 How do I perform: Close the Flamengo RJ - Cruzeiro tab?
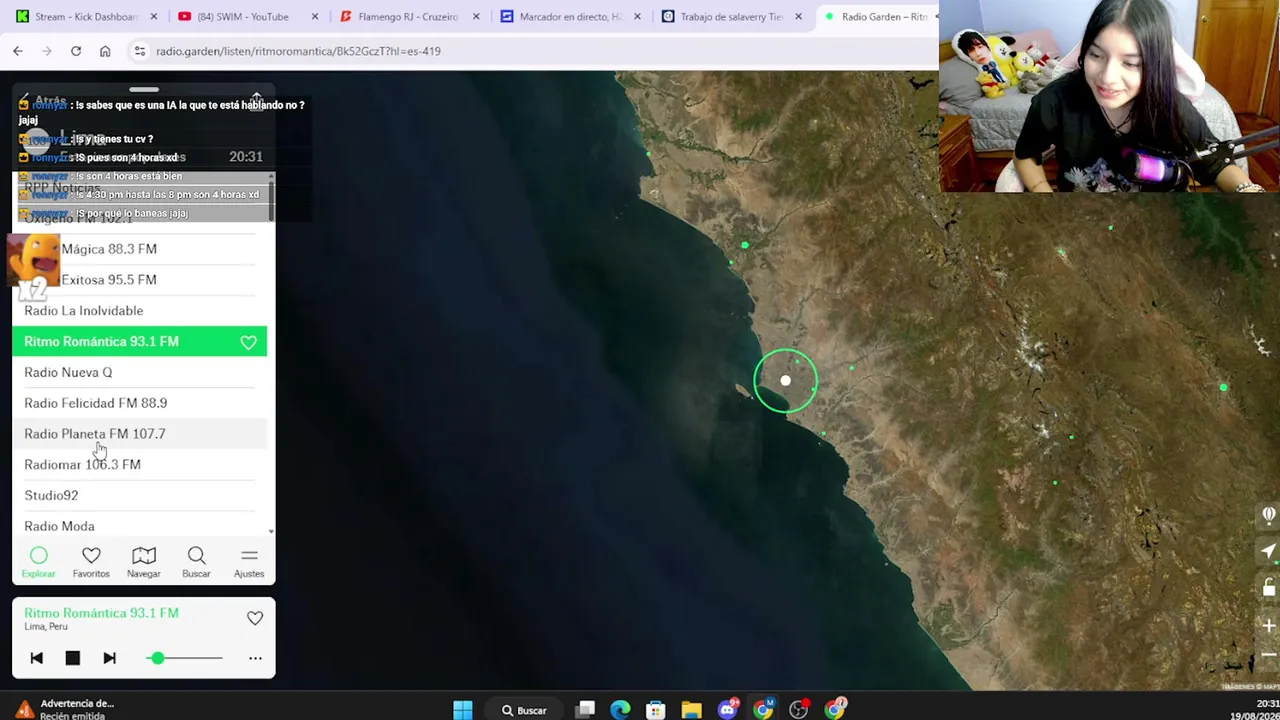click(x=476, y=17)
